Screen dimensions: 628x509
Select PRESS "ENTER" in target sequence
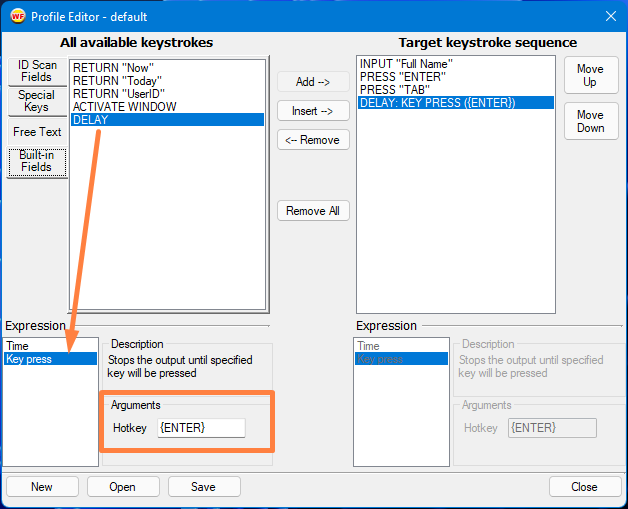(456, 77)
